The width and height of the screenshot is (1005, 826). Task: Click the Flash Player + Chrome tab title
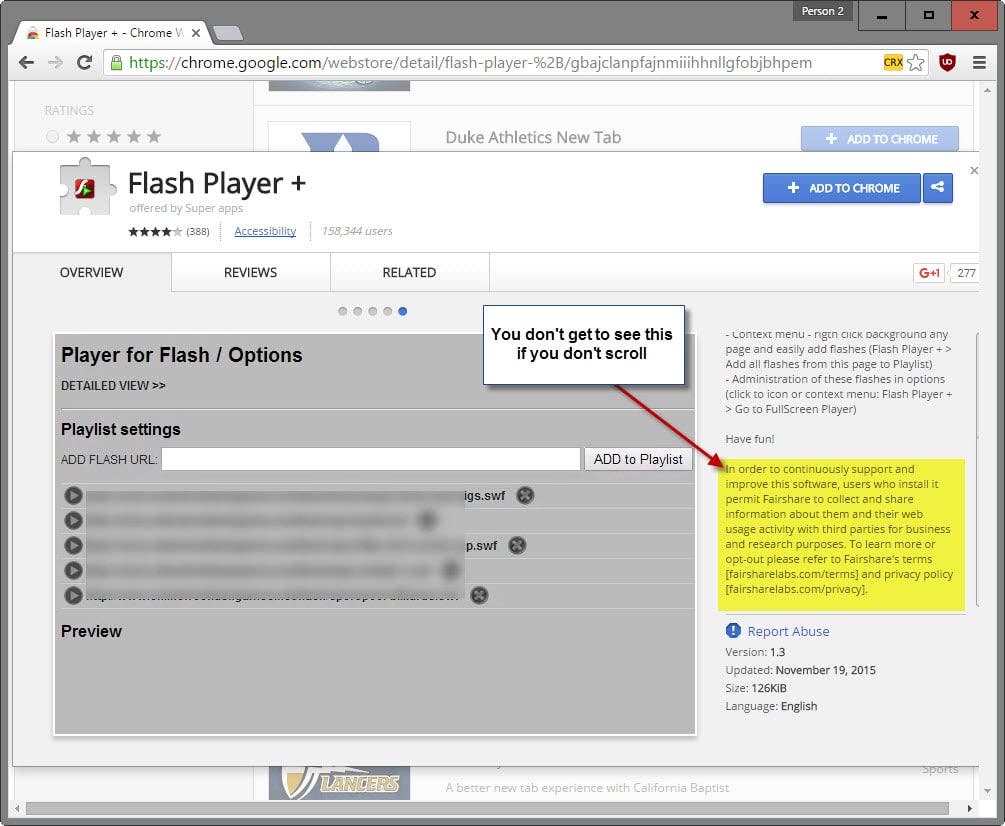113,33
